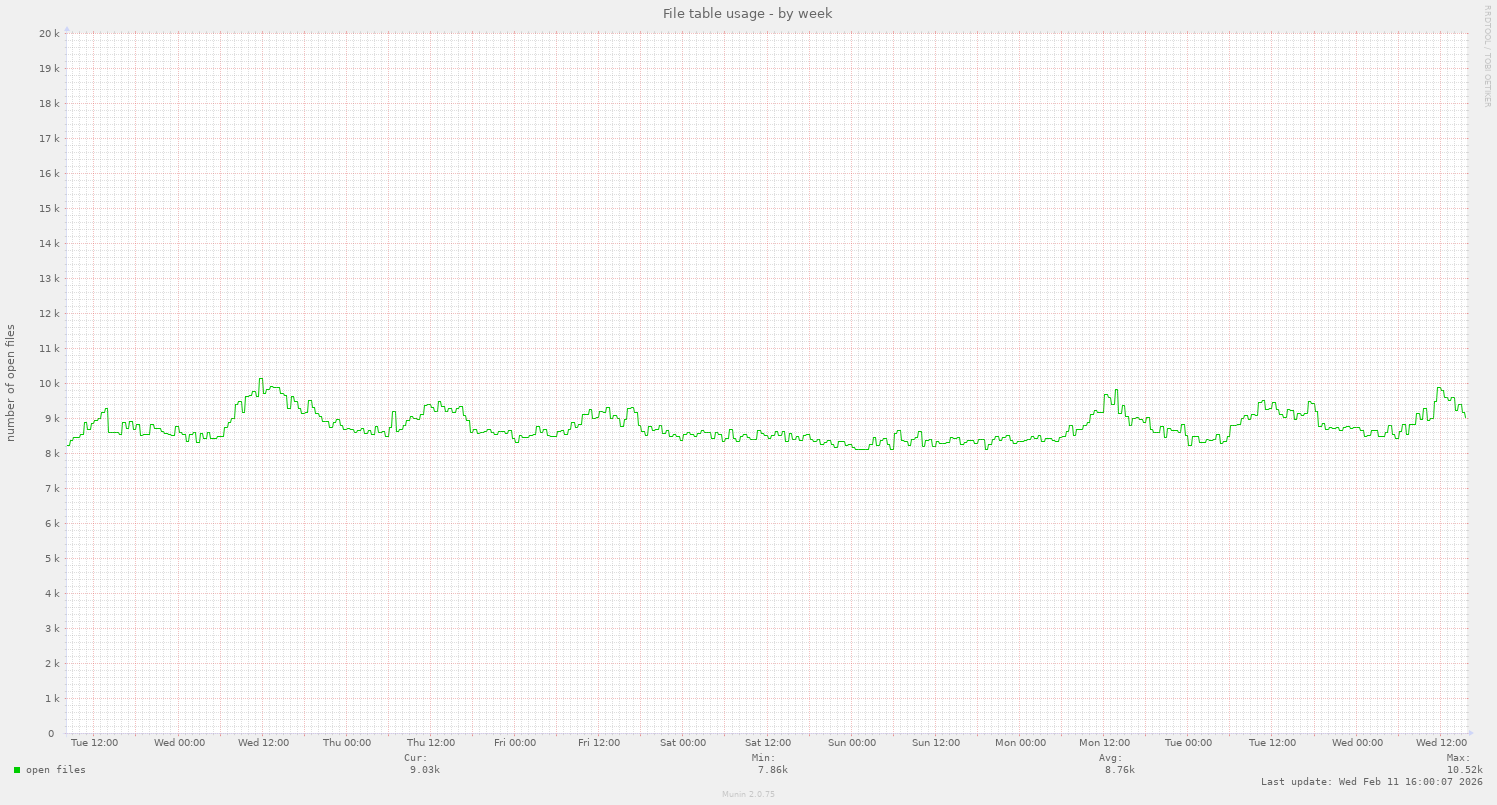This screenshot has width=1497, height=805.
Task: Select the "Min: 7.86k" statistic
Action: click(x=766, y=763)
